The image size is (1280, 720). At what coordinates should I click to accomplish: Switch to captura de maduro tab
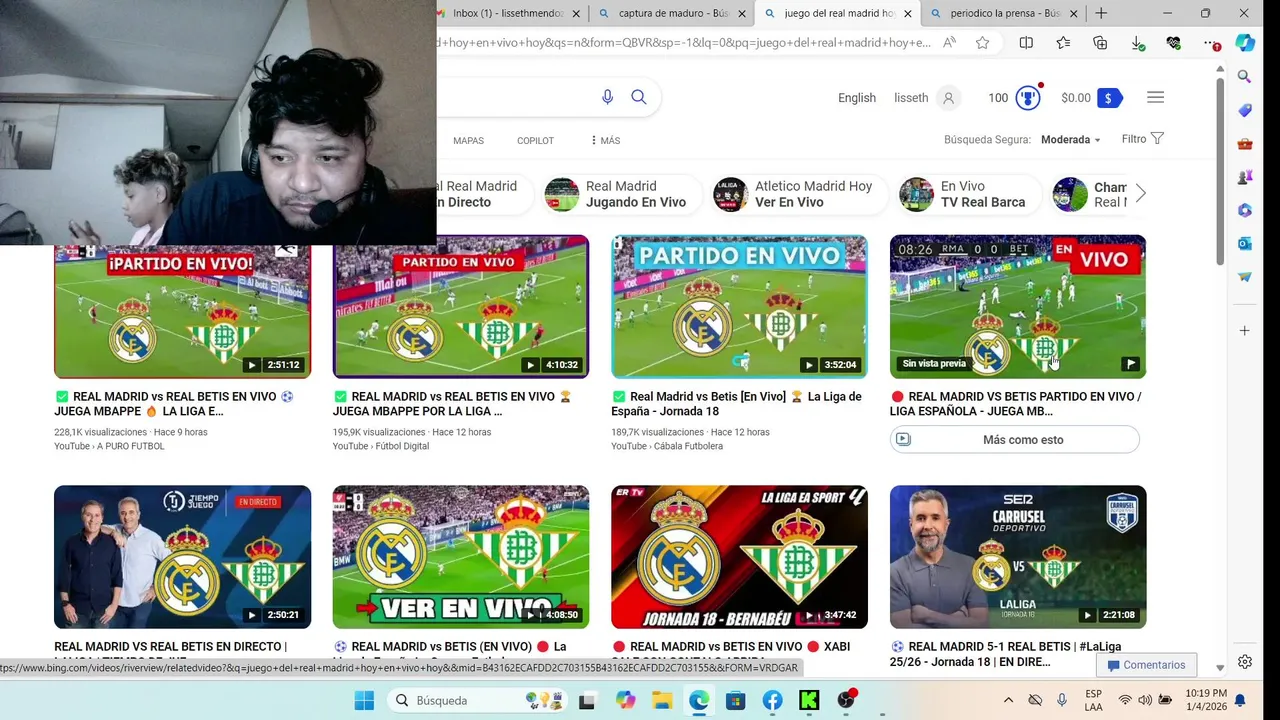tap(671, 13)
